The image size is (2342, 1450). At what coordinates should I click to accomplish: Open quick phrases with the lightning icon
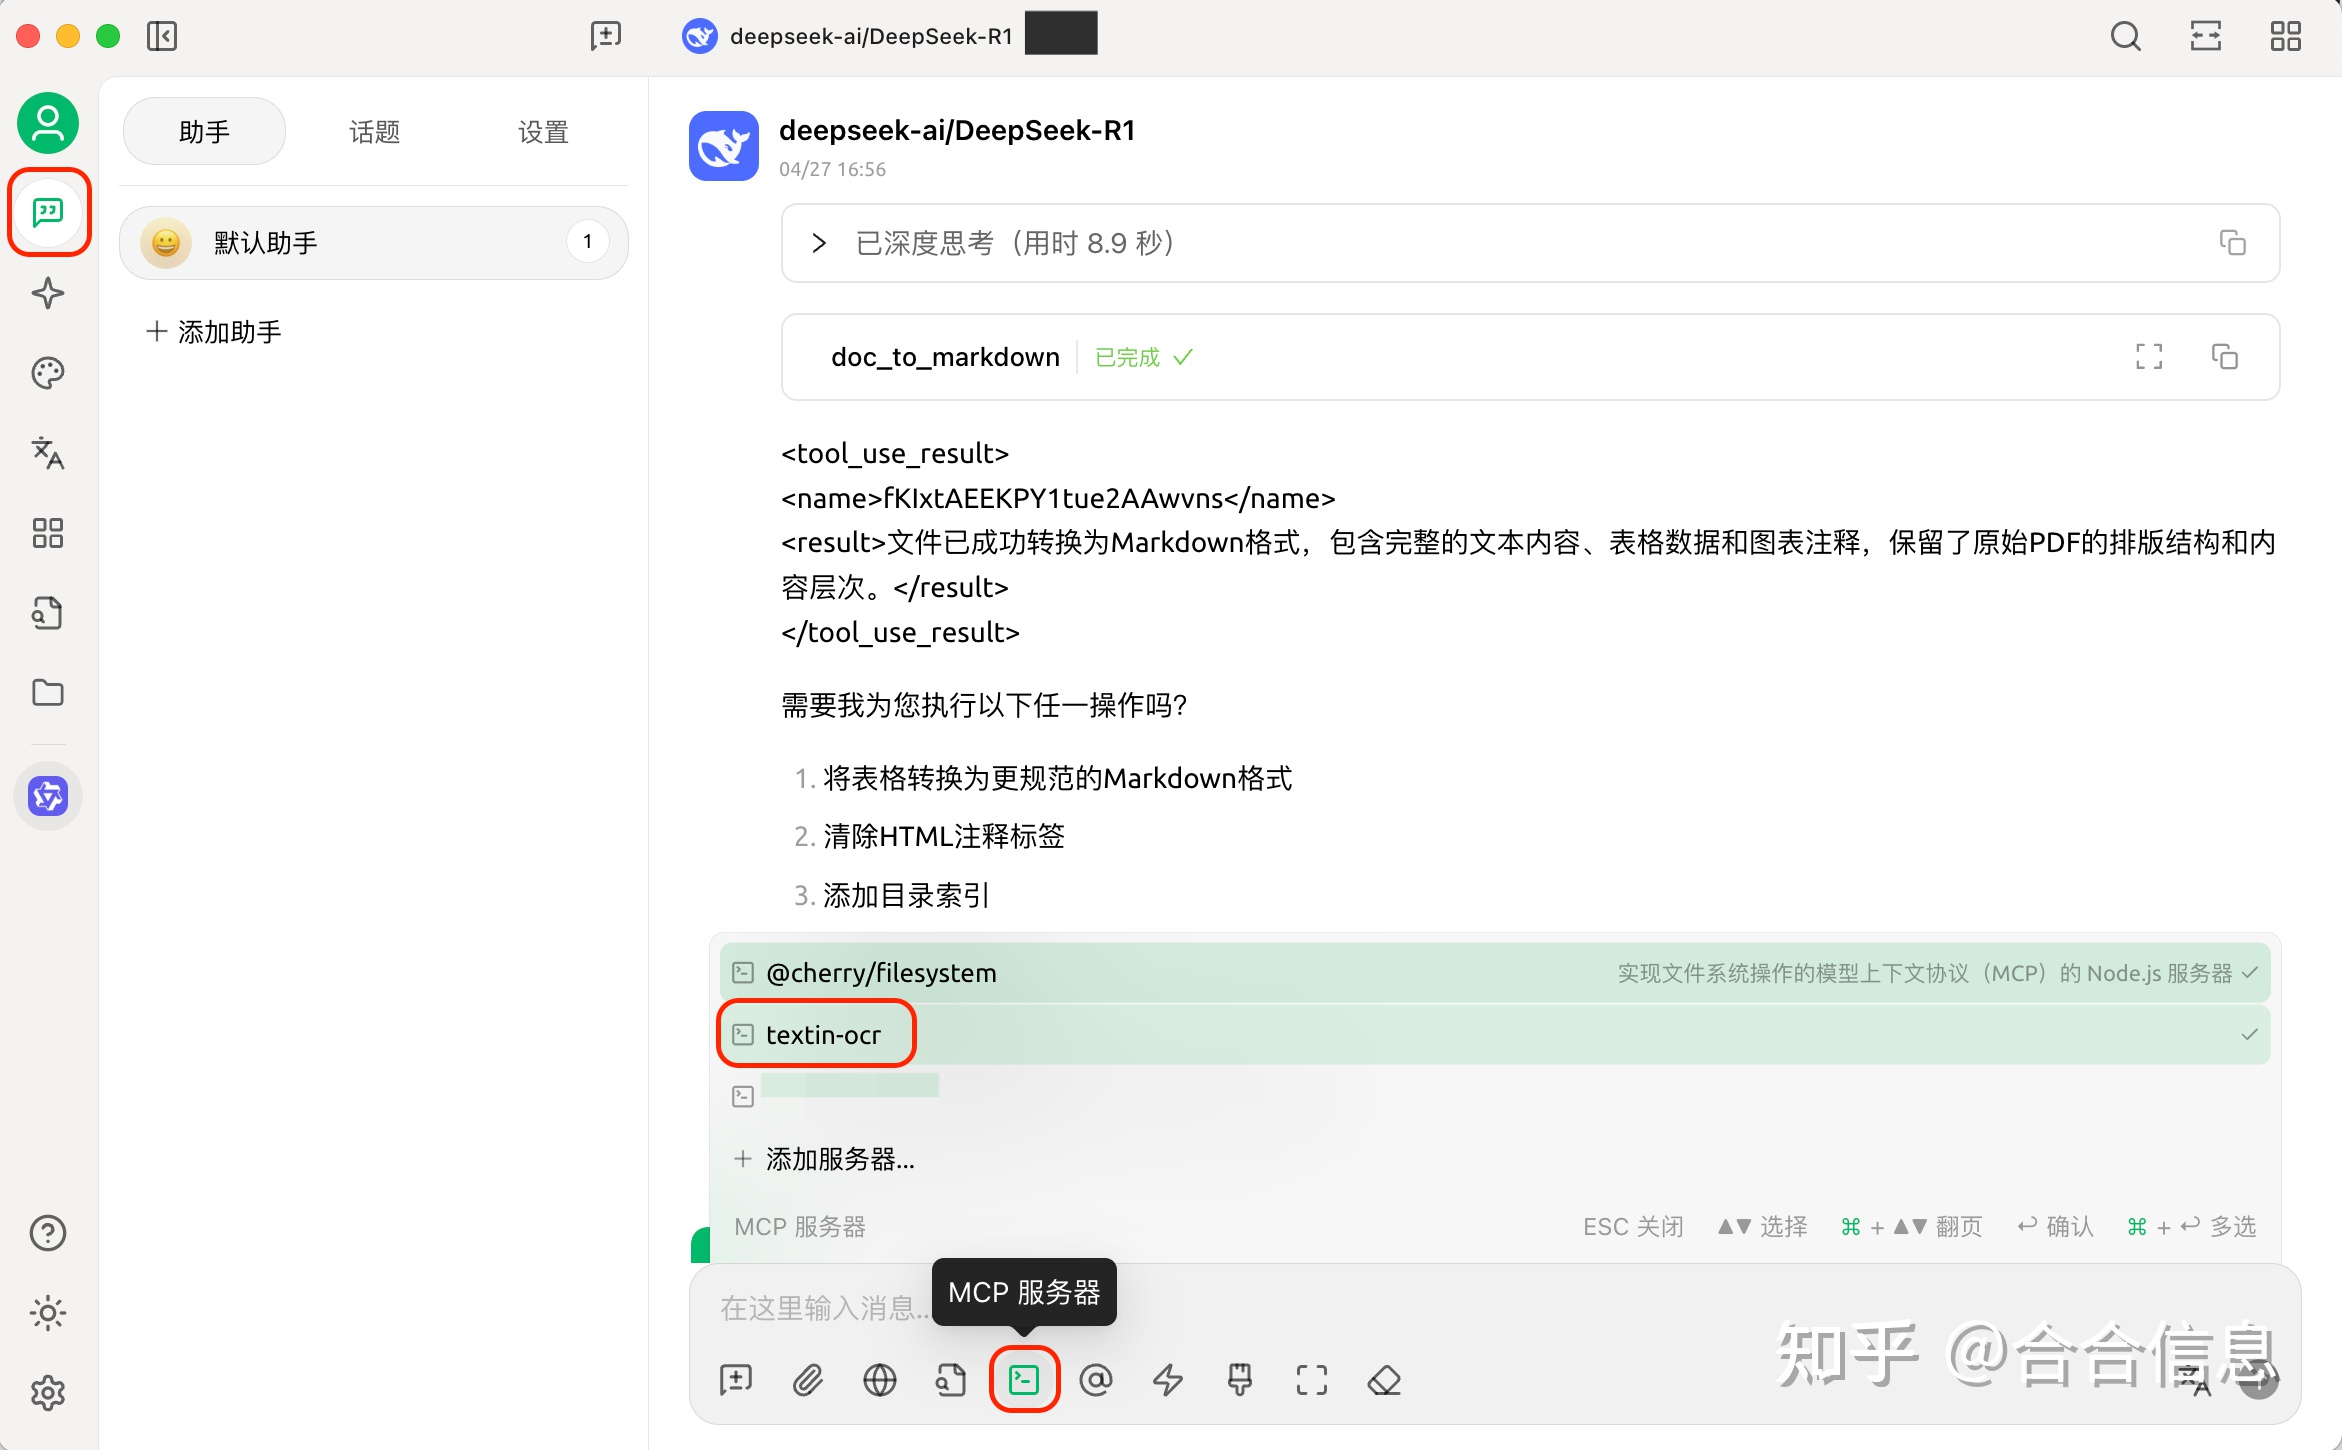pyautogui.click(x=1167, y=1380)
